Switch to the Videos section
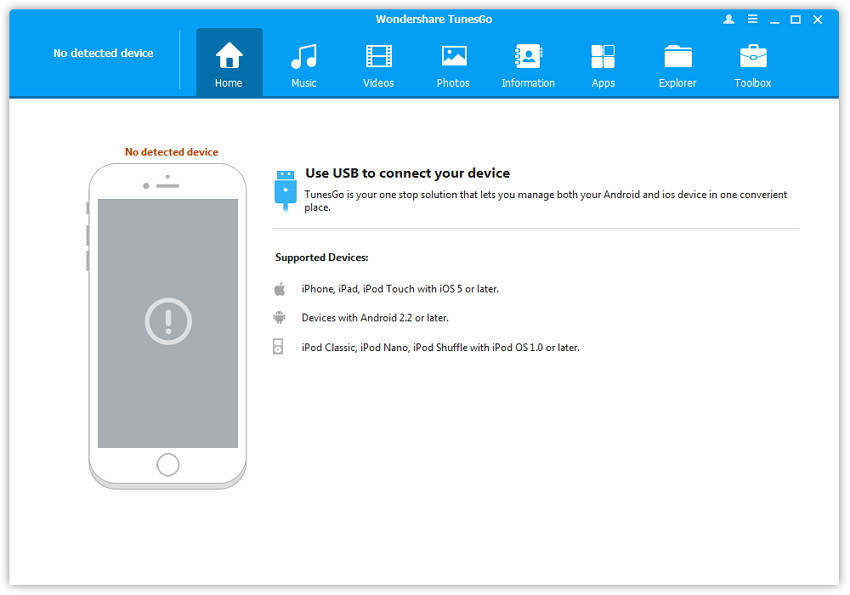The image size is (850, 595). point(378,64)
